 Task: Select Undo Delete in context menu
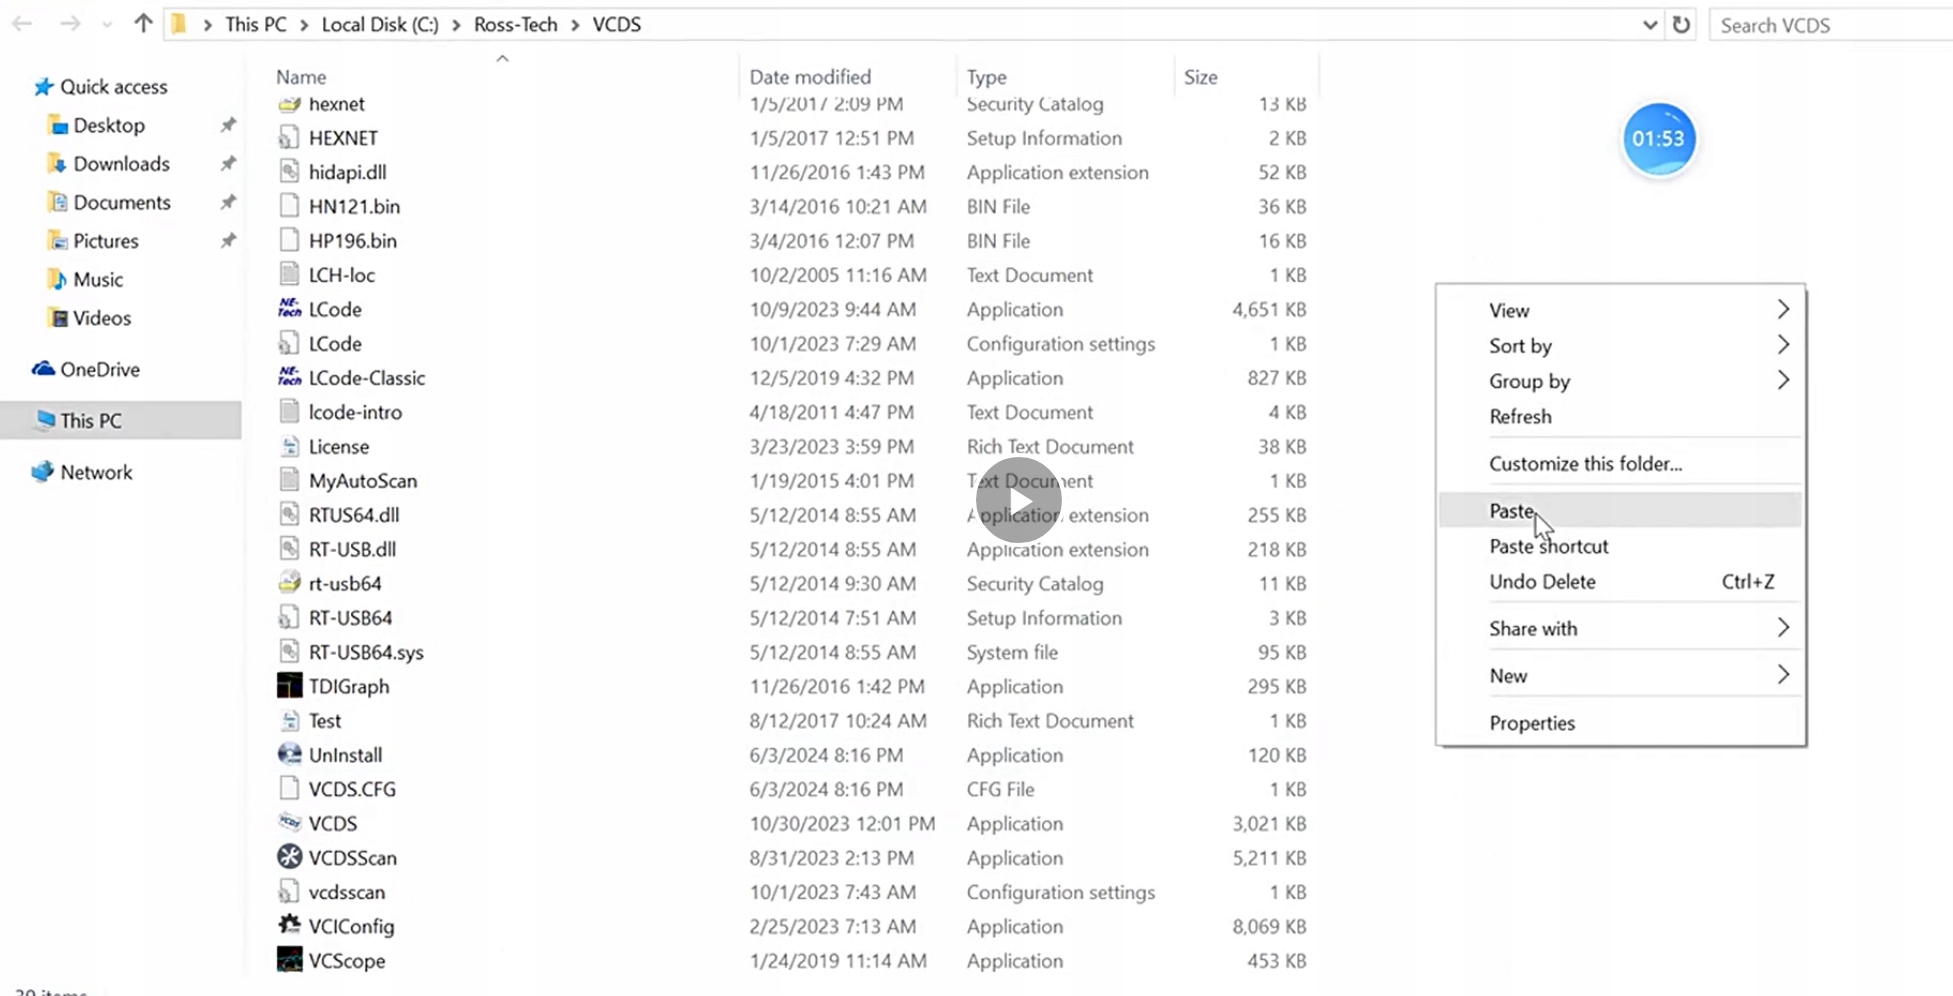1620,581
